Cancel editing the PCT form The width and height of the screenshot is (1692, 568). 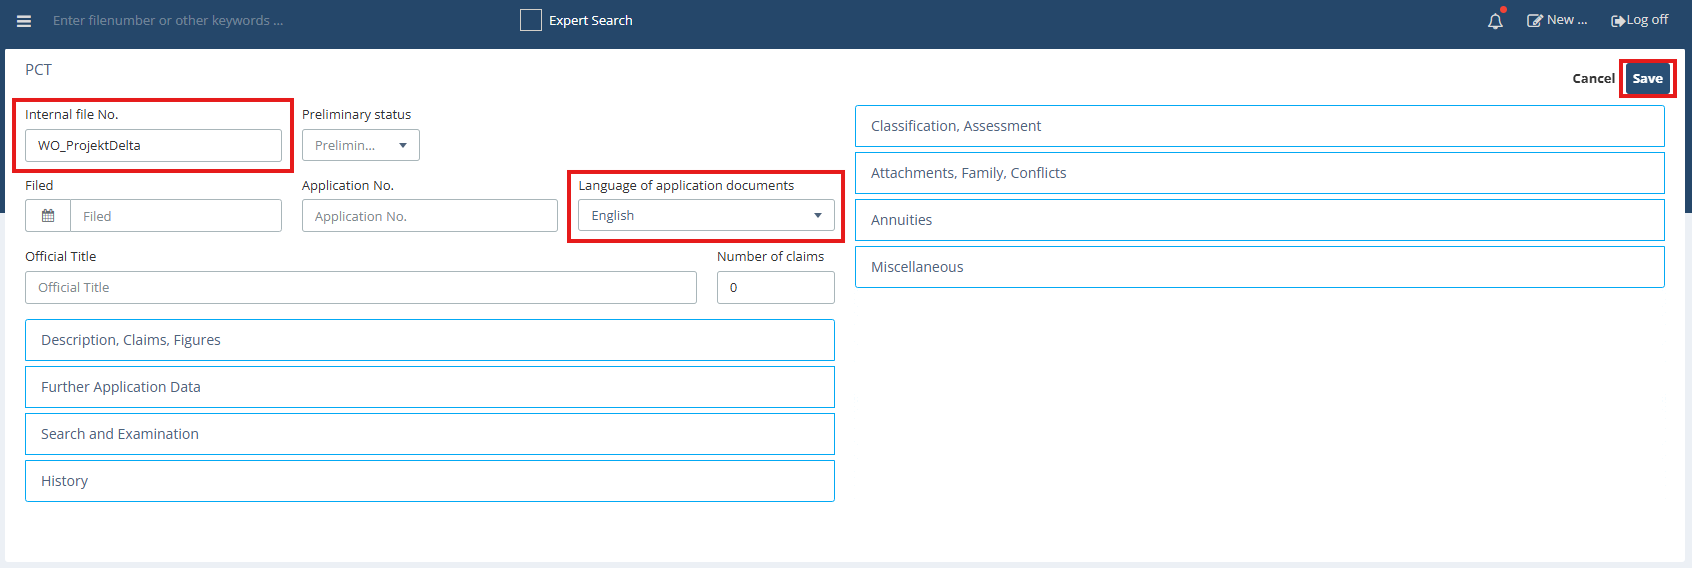(x=1593, y=79)
